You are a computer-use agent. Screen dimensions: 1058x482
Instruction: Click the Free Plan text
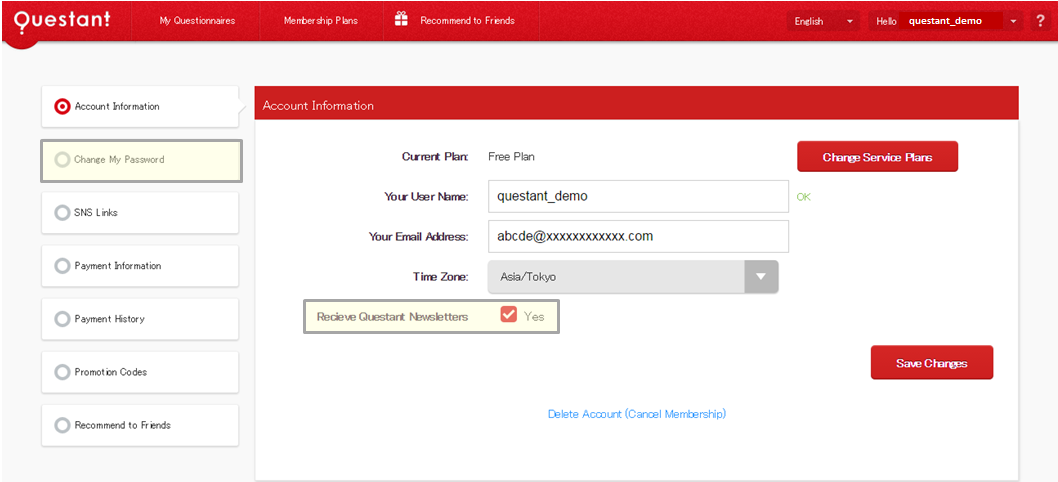coord(511,157)
